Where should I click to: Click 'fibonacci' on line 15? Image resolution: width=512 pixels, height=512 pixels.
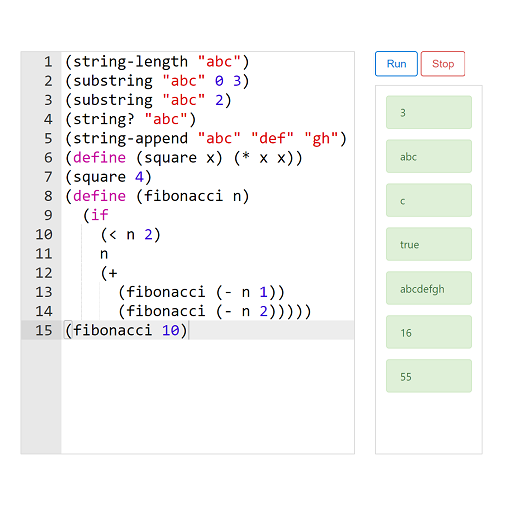point(113,331)
